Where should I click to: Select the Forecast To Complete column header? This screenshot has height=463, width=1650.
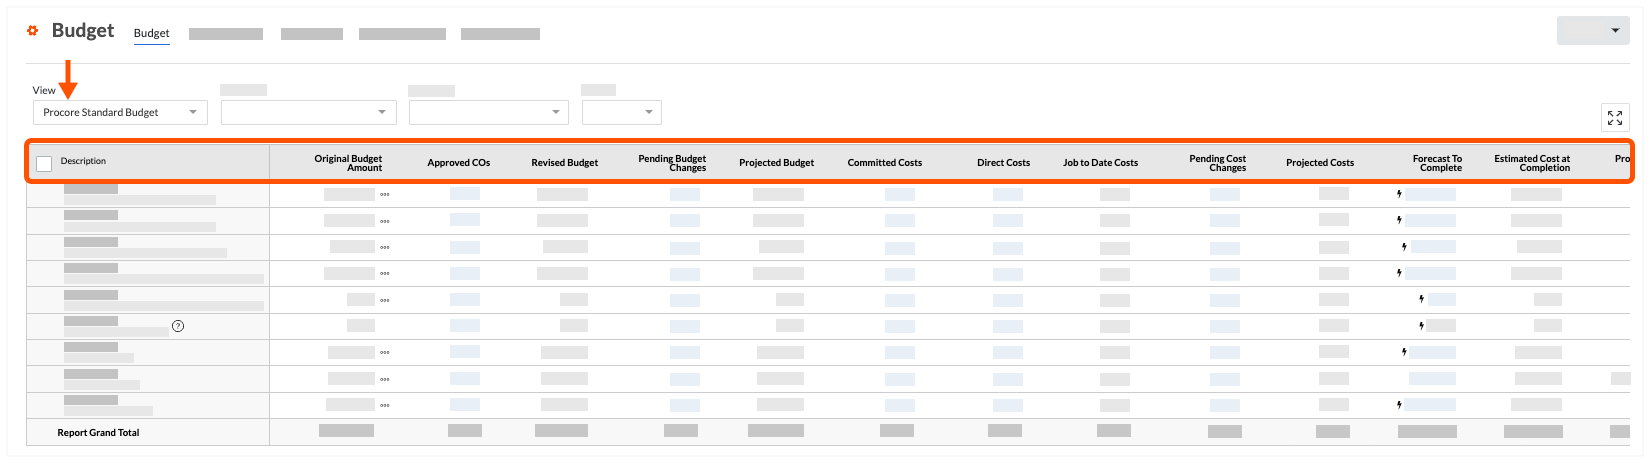click(x=1437, y=163)
